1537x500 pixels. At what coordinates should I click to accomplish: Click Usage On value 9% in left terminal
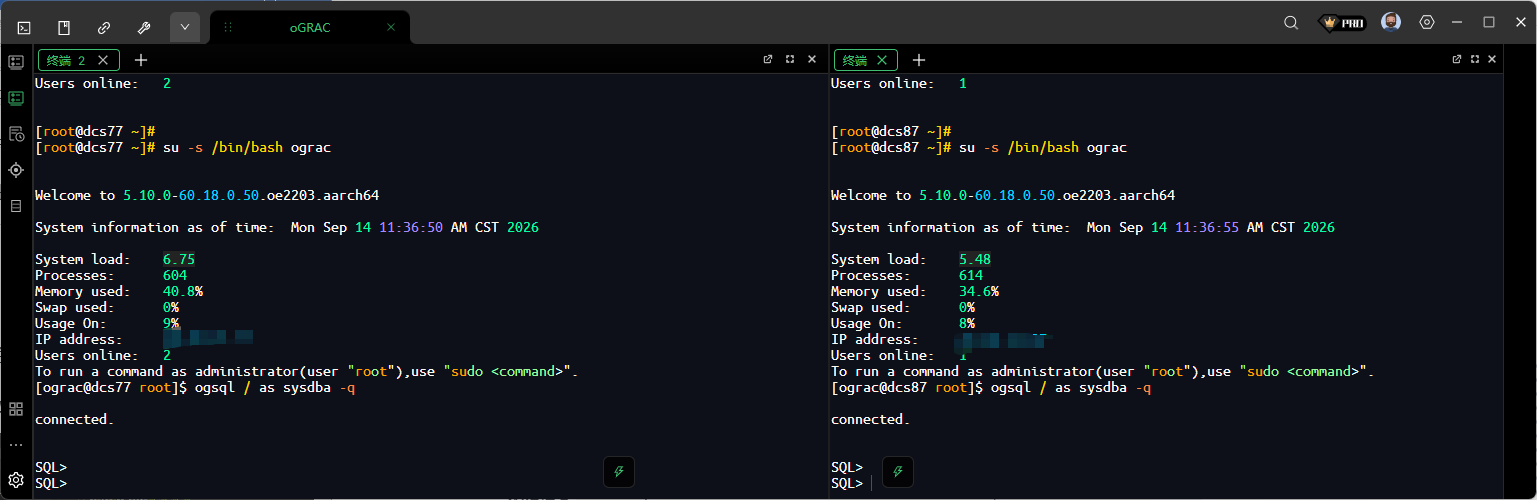click(x=171, y=324)
